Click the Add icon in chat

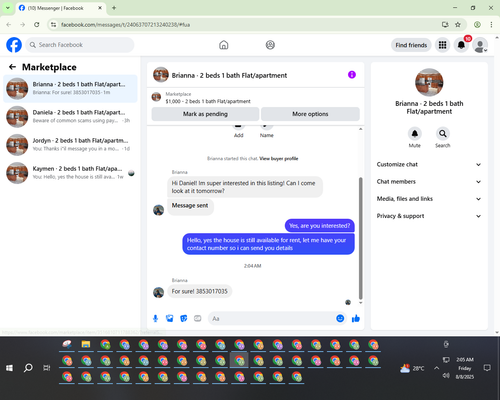238,126
